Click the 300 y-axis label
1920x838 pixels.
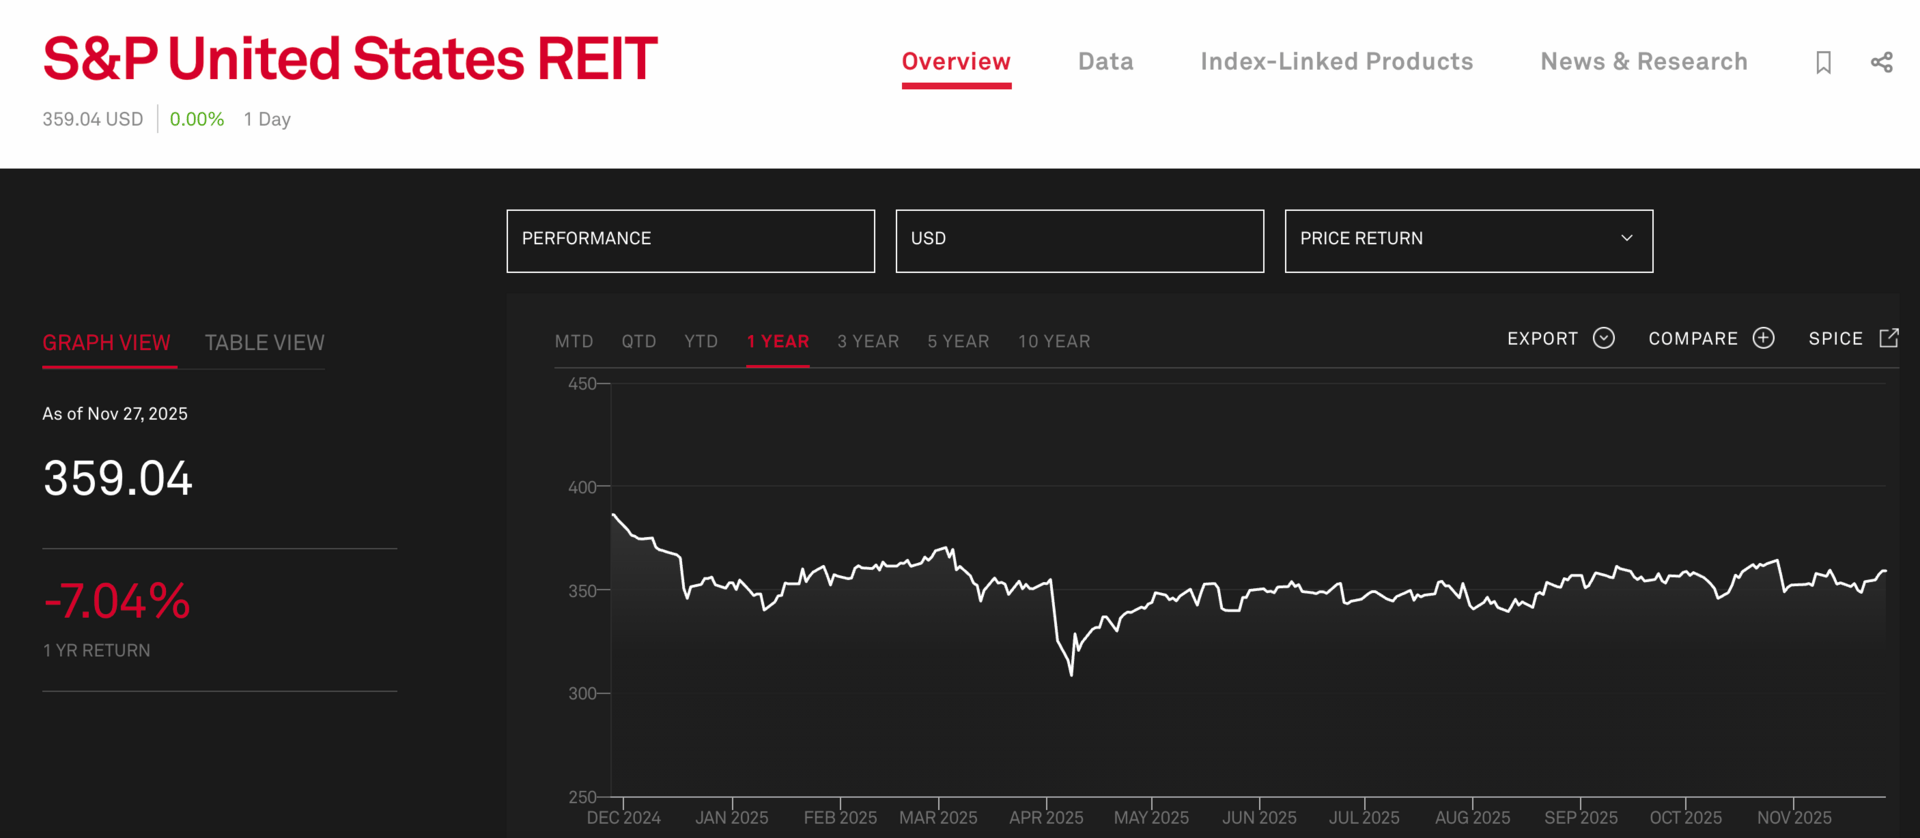pyautogui.click(x=582, y=693)
